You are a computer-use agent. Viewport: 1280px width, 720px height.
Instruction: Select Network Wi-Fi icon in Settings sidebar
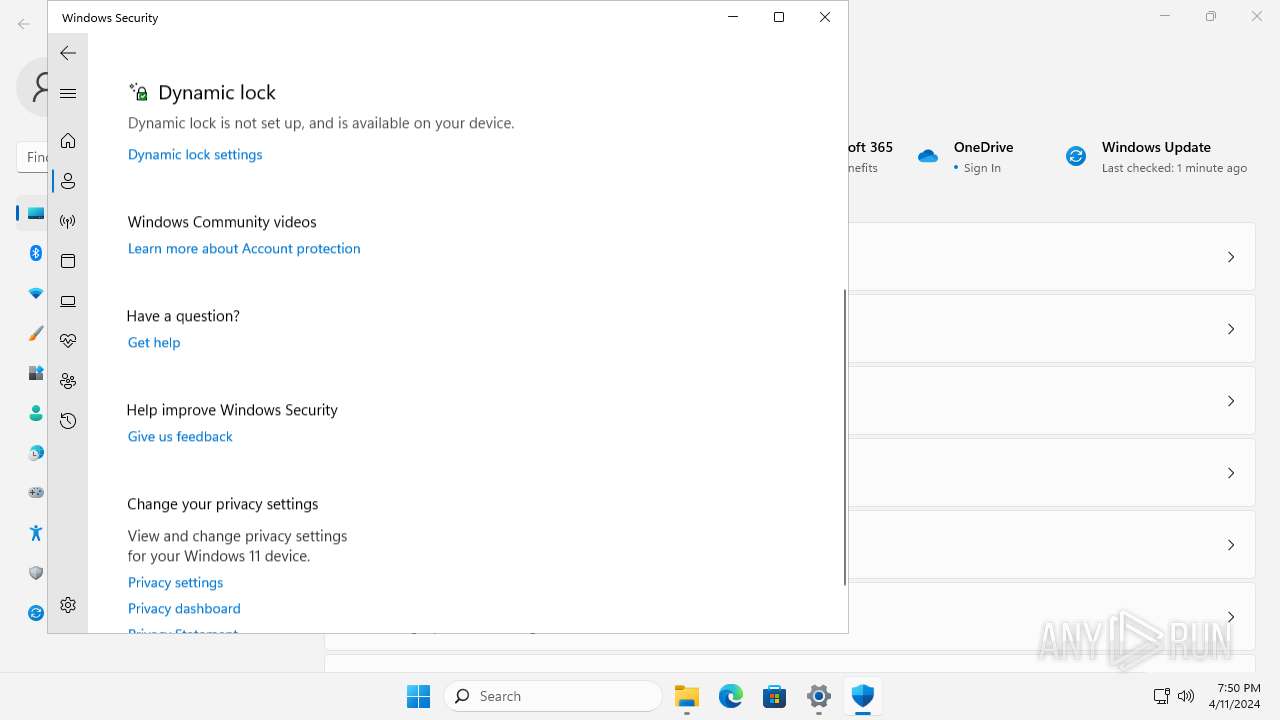(x=36, y=293)
